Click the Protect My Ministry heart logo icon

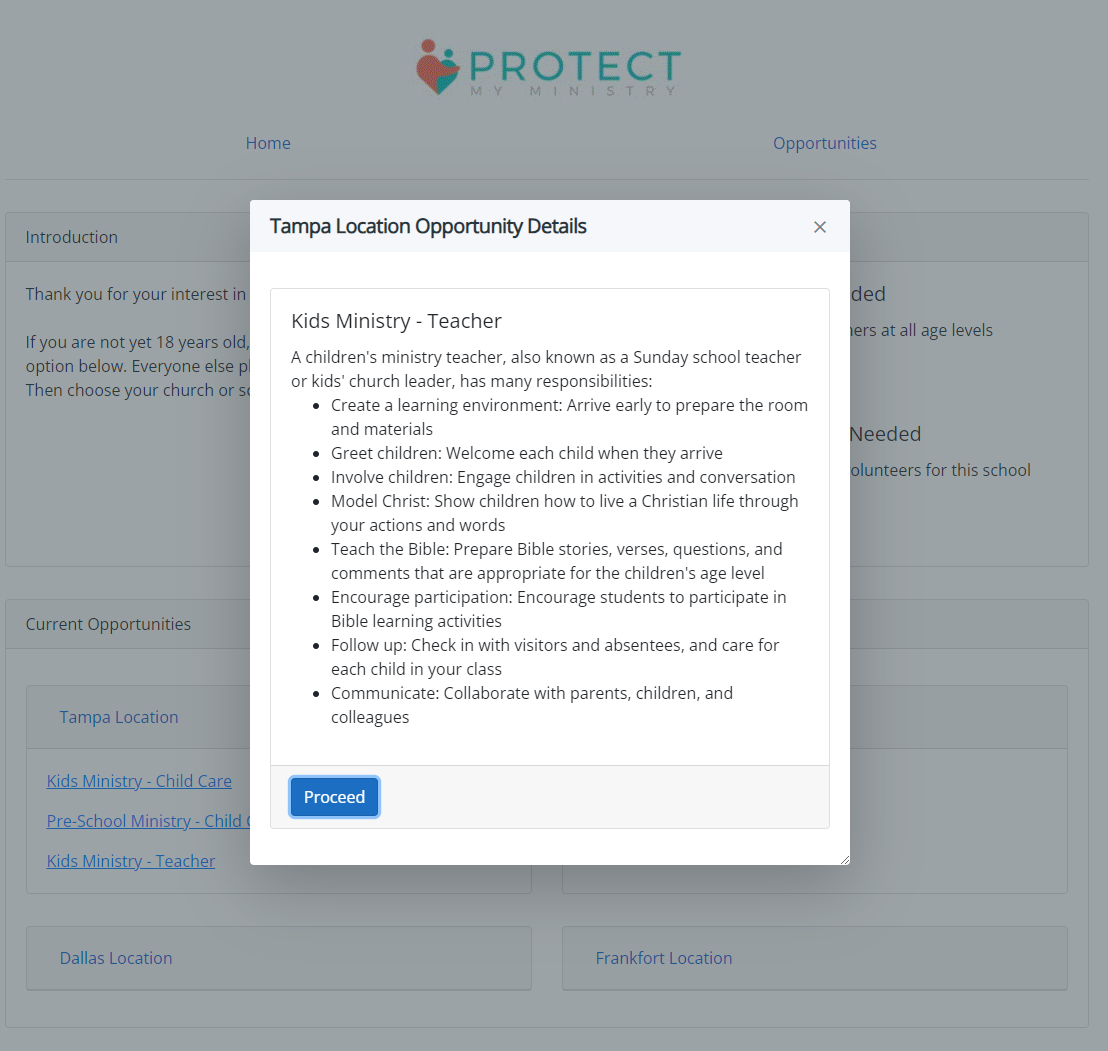(x=437, y=67)
